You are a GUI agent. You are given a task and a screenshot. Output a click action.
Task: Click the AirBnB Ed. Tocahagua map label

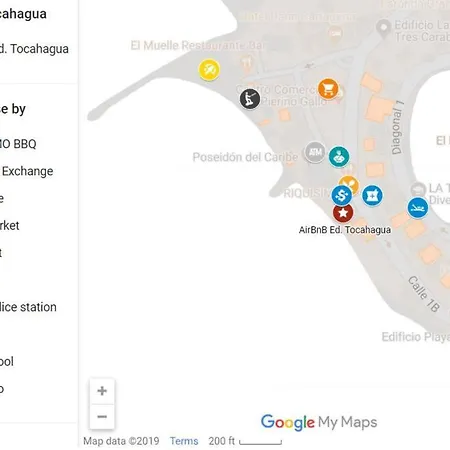[x=345, y=230]
